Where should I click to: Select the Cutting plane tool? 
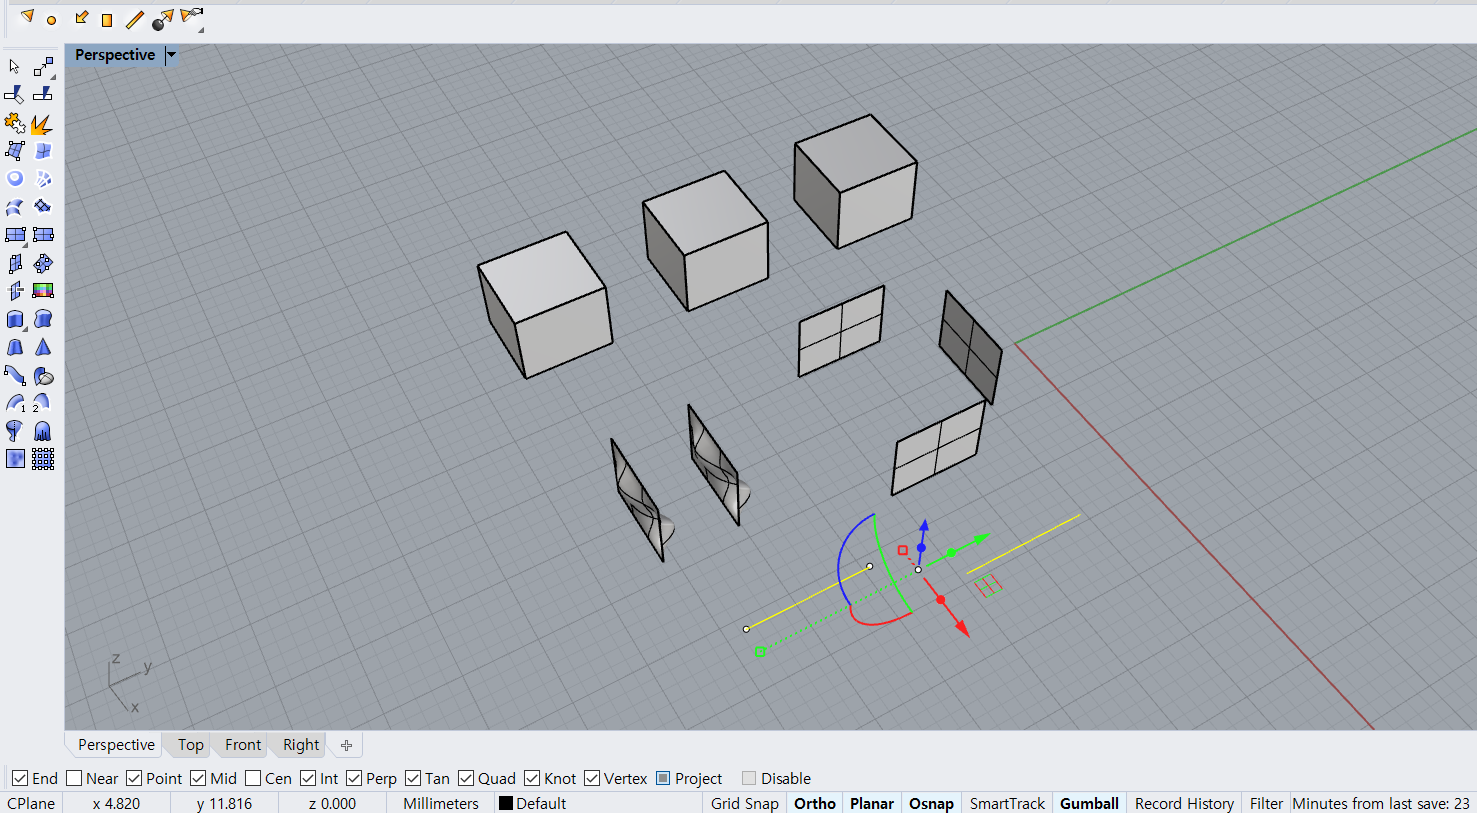tap(14, 291)
